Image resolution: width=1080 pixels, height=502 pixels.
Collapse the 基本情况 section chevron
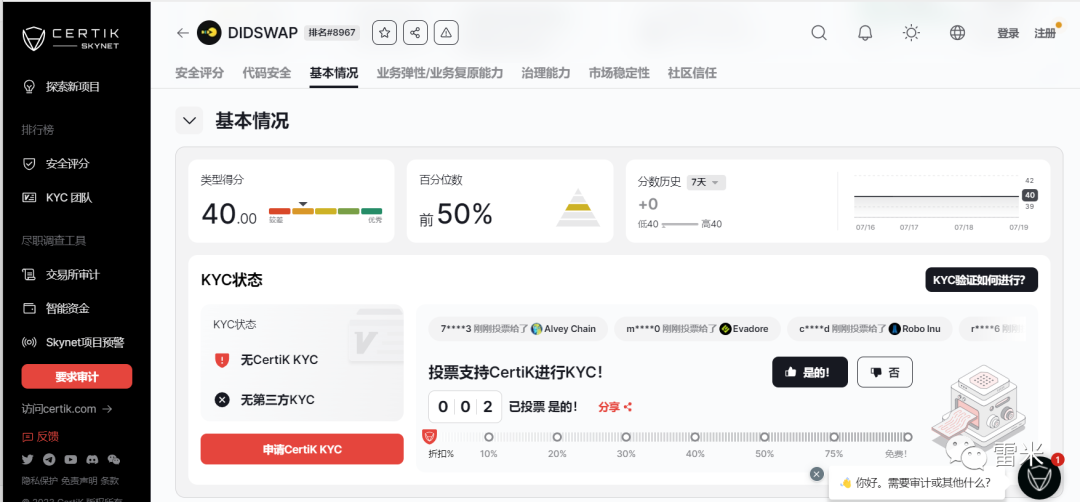(189, 121)
